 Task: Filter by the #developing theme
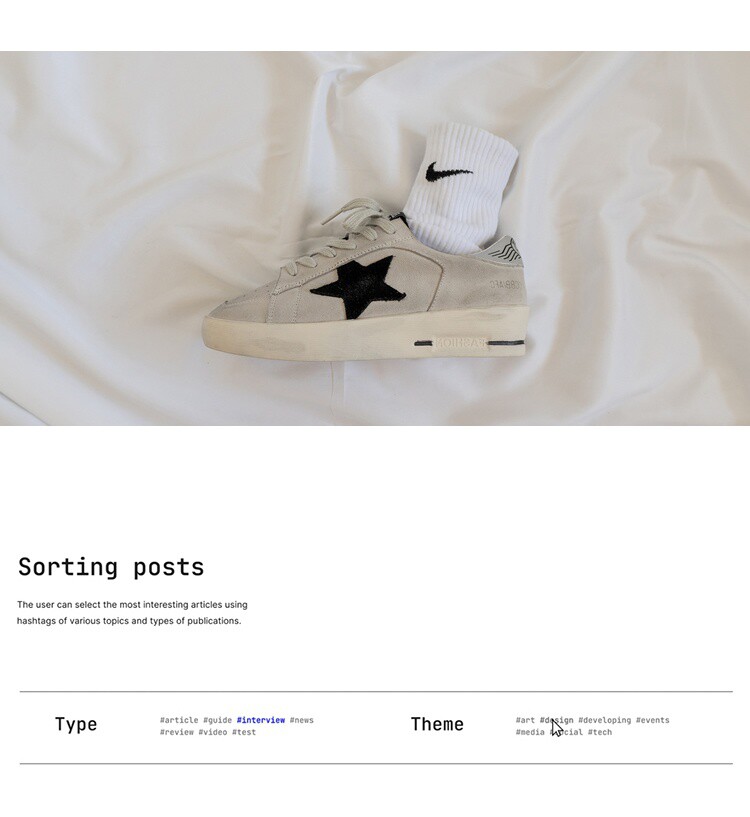tap(605, 720)
